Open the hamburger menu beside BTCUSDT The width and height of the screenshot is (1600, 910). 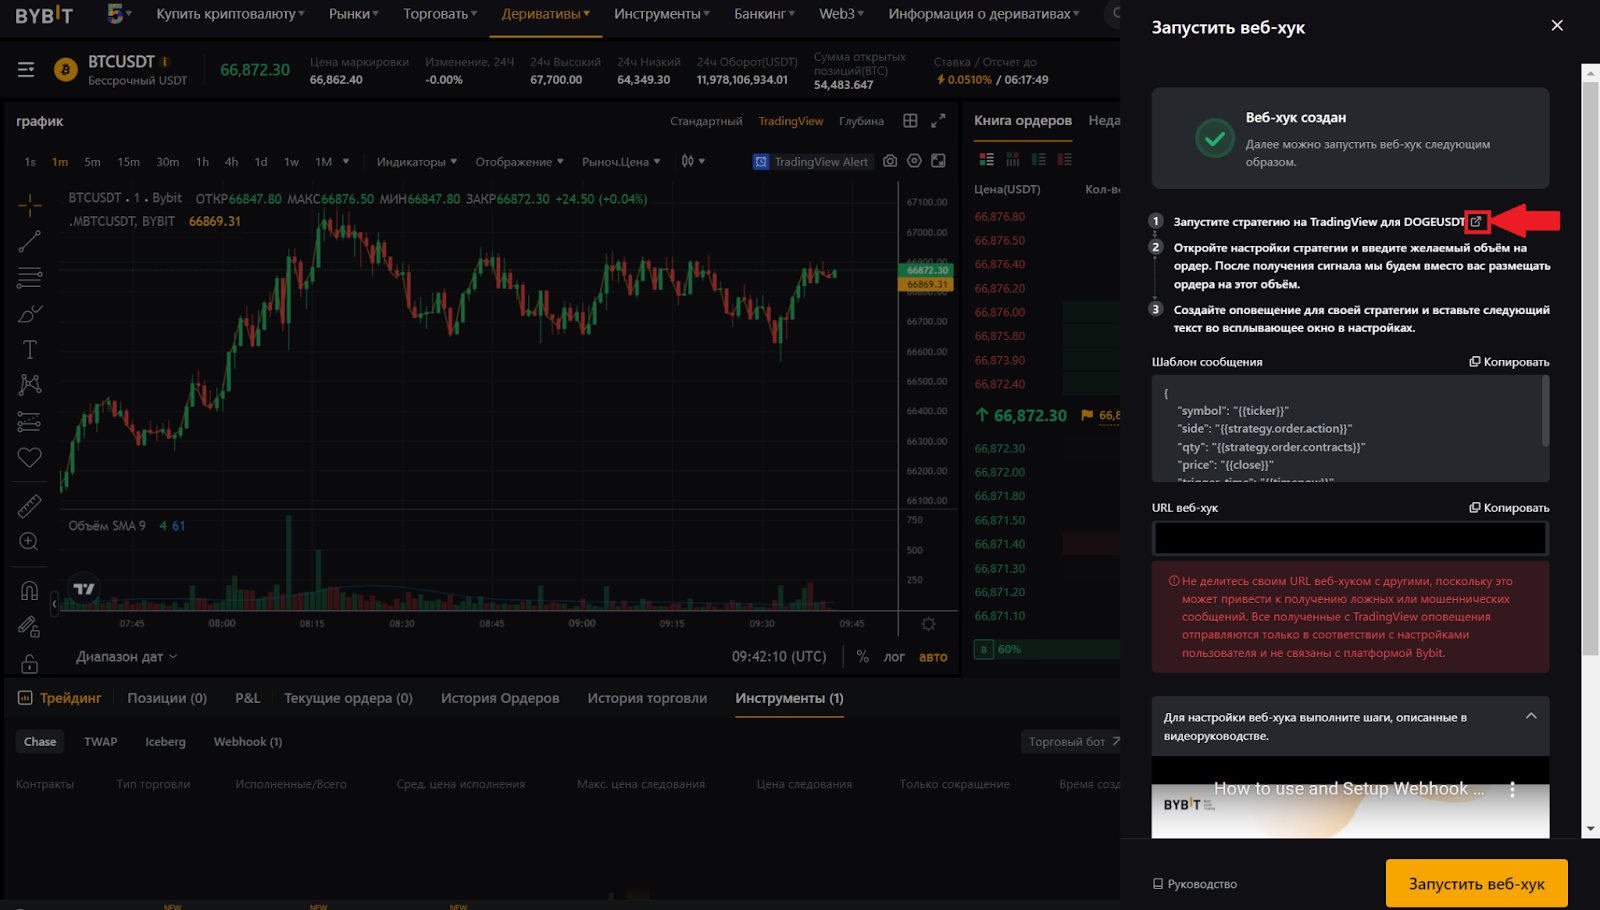26,70
